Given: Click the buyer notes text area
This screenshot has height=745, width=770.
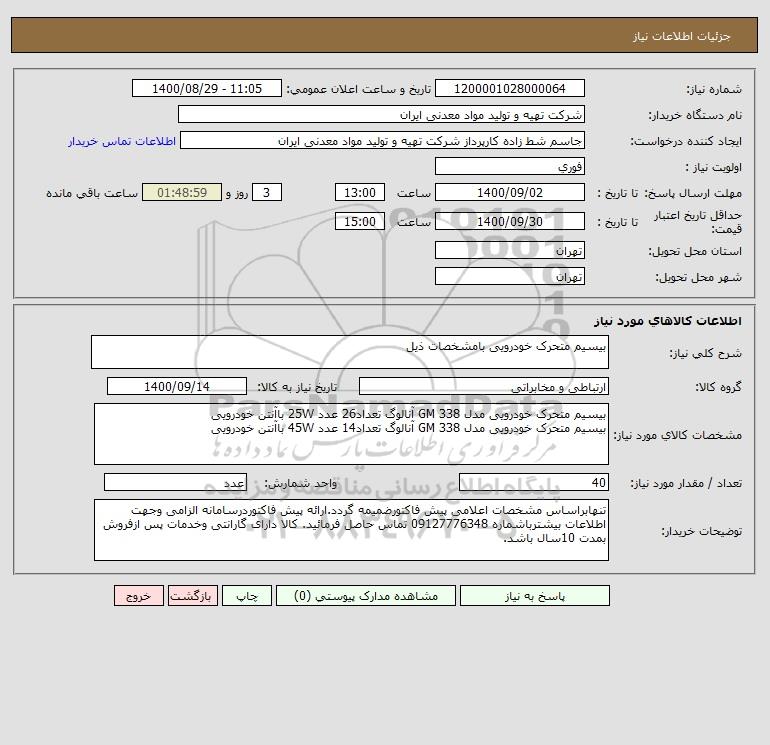Looking at the screenshot, I should point(351,530).
